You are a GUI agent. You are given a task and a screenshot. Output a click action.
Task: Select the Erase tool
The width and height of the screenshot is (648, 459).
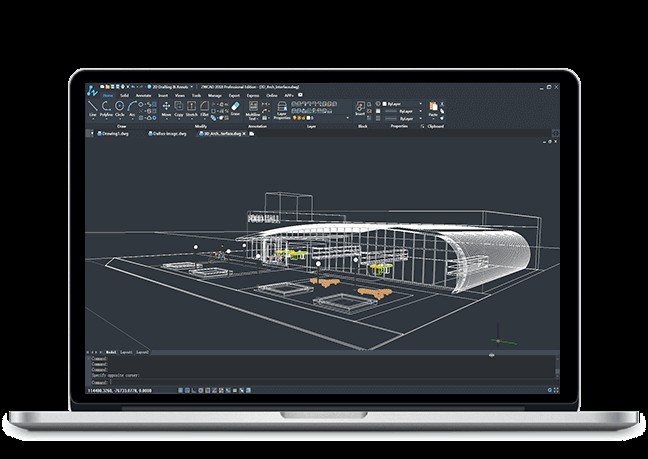235,108
